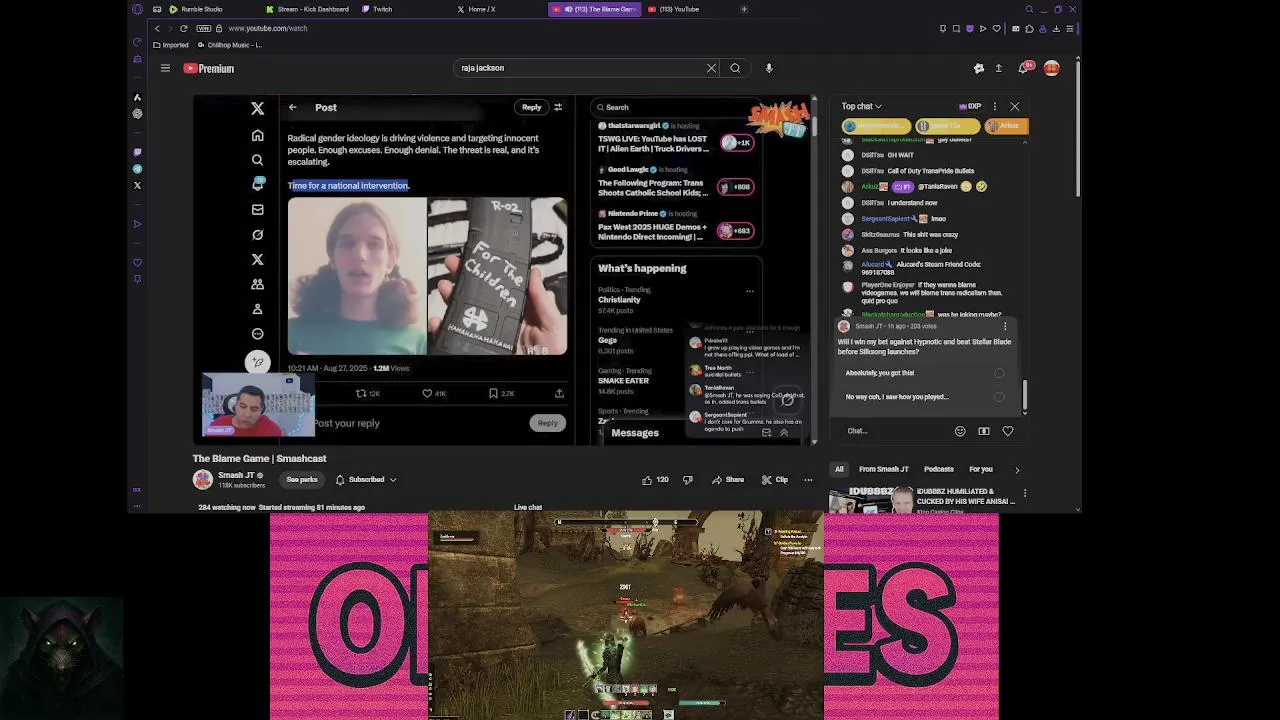Select the 'All' filter chip
Image resolution: width=1280 pixels, height=720 pixels.
(839, 469)
